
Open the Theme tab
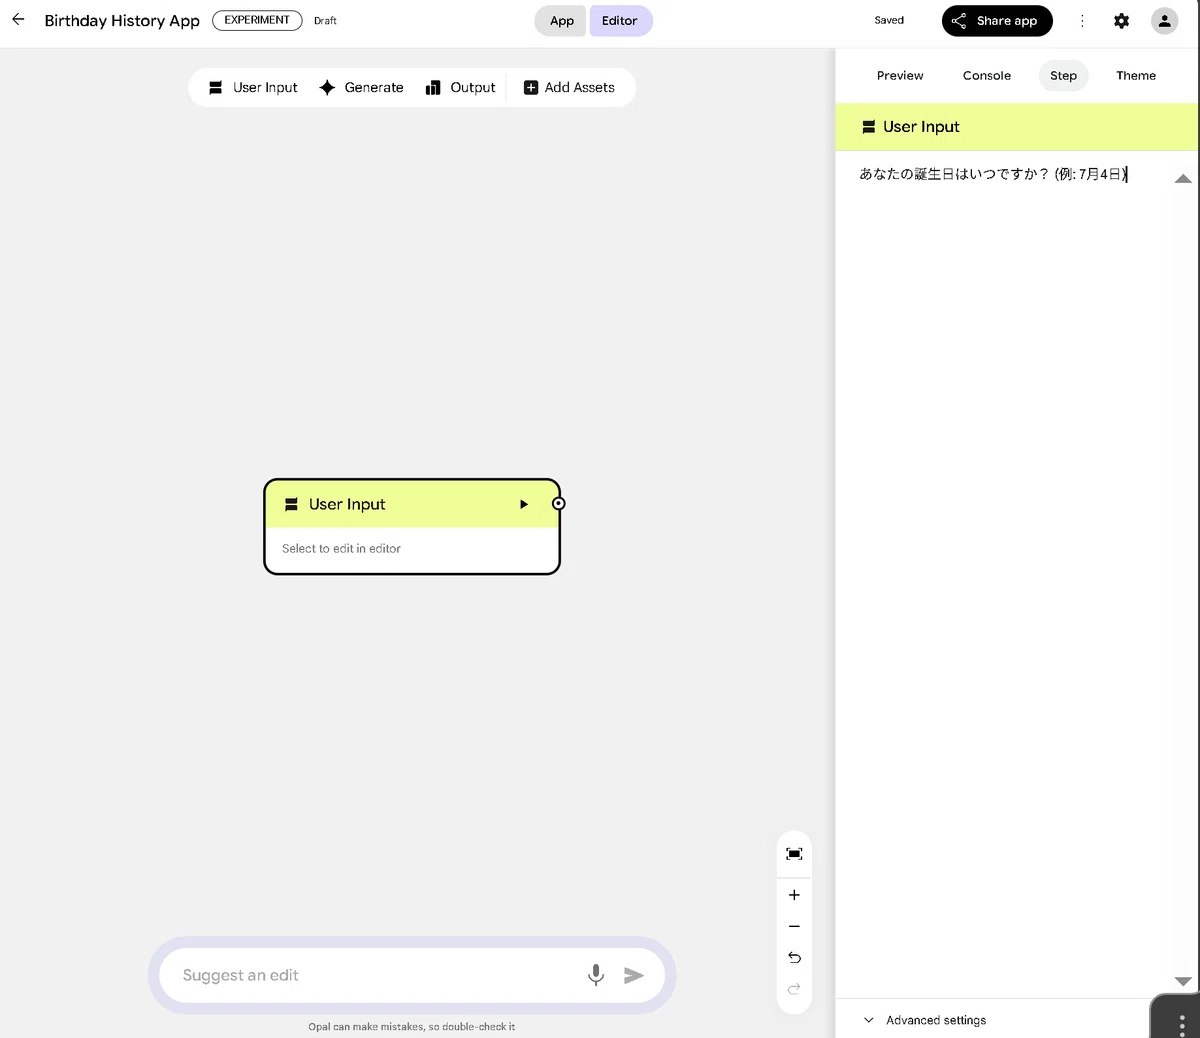tap(1136, 76)
